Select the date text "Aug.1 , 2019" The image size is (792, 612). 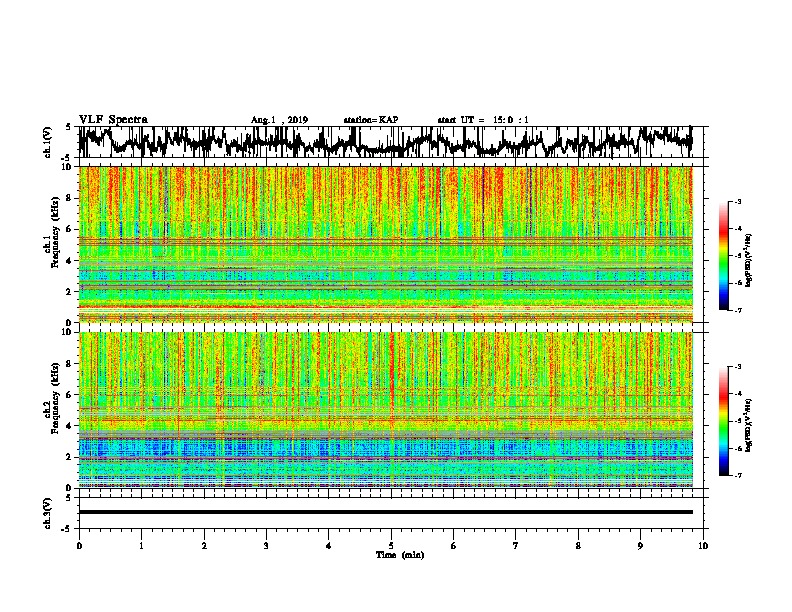point(279,120)
